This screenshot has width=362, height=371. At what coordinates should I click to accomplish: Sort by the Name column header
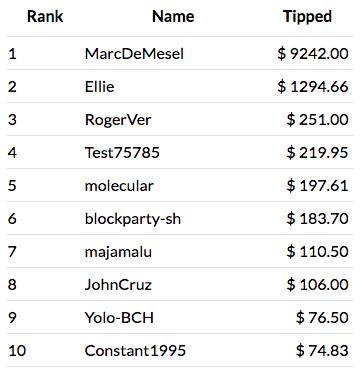173,16
